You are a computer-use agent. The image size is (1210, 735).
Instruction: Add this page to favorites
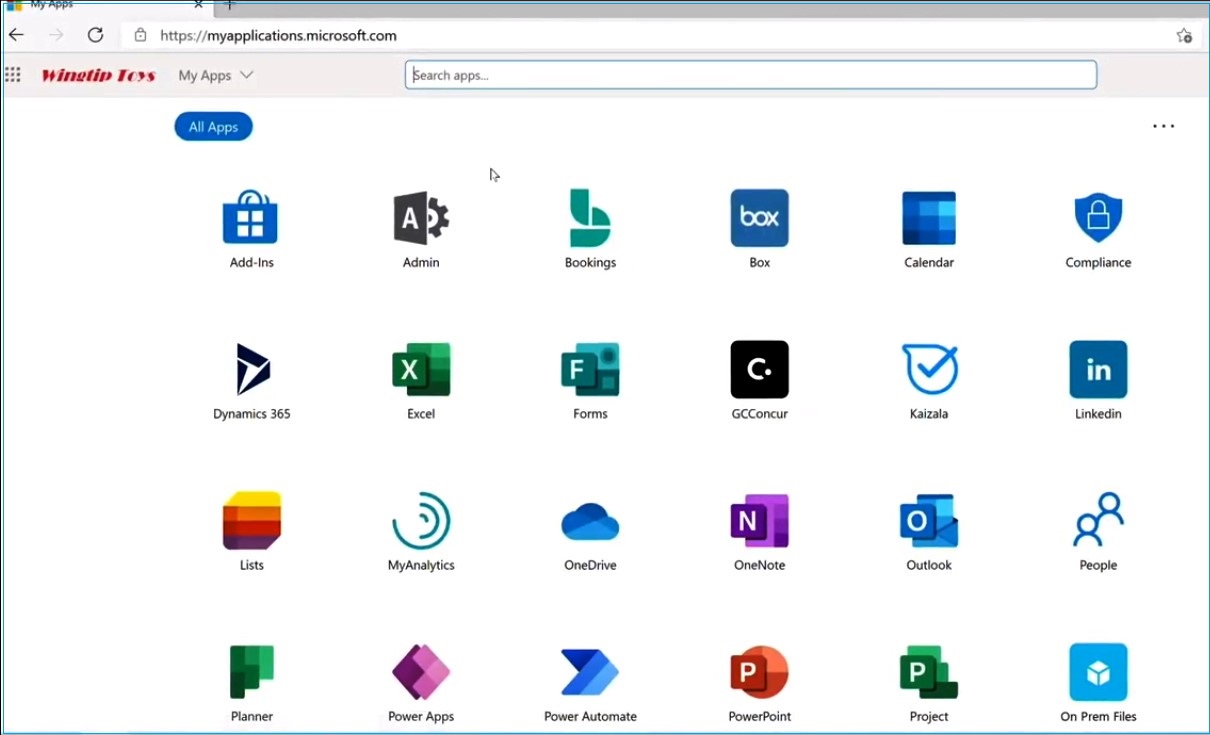(x=1184, y=35)
